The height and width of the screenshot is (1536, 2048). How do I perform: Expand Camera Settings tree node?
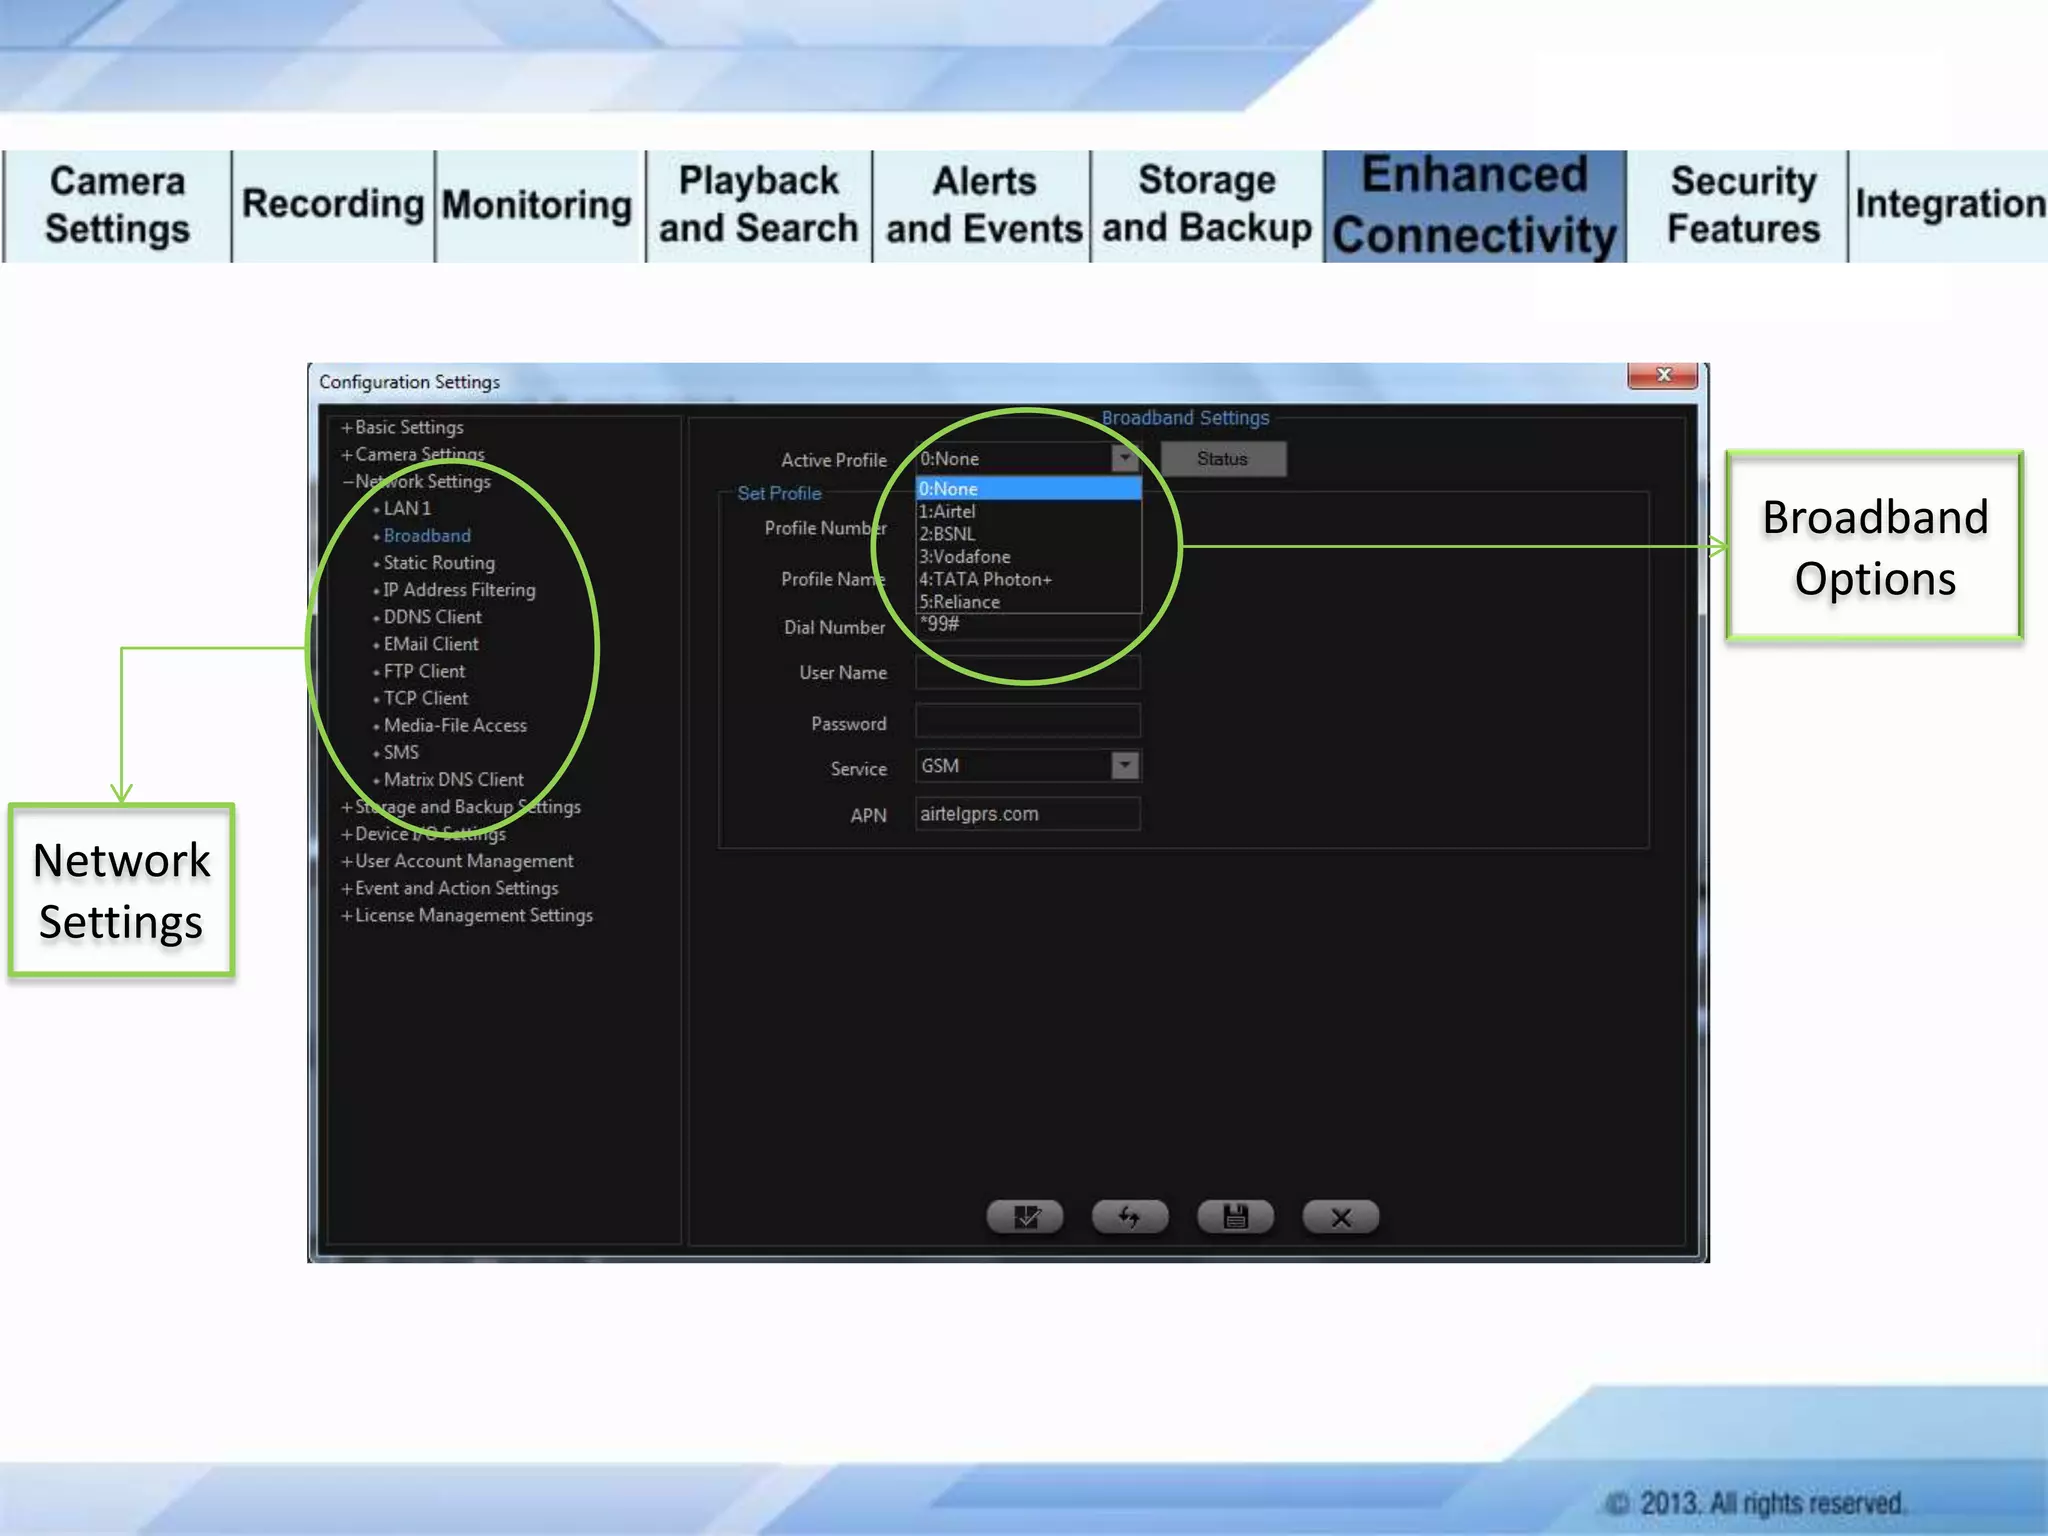[347, 455]
